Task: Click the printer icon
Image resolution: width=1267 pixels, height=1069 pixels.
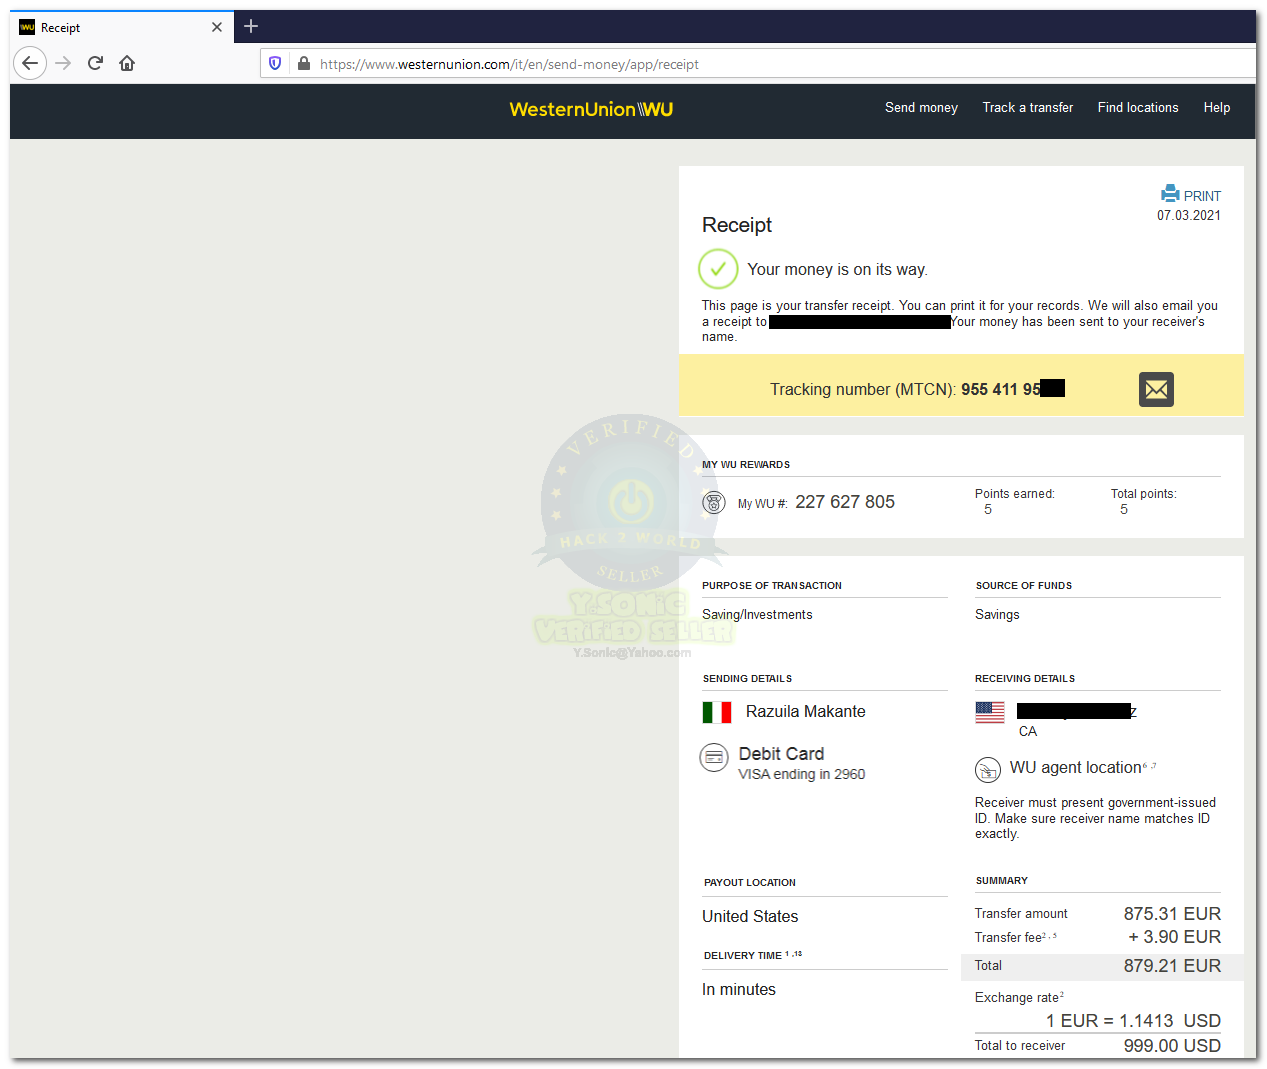Action: click(x=1170, y=194)
